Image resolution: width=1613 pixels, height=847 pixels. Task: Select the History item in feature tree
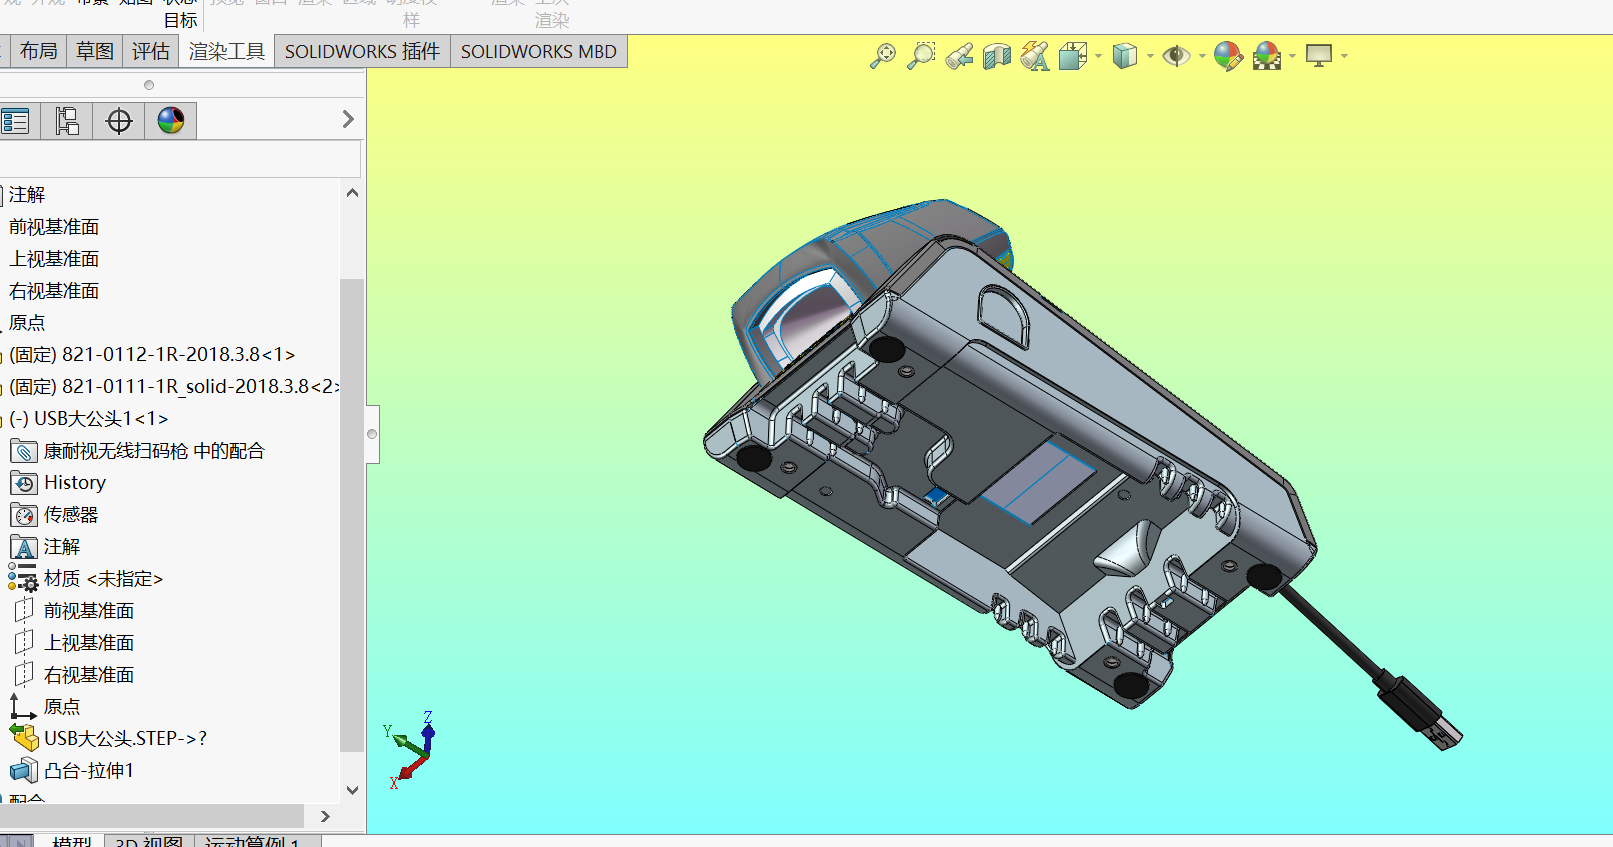pos(75,483)
